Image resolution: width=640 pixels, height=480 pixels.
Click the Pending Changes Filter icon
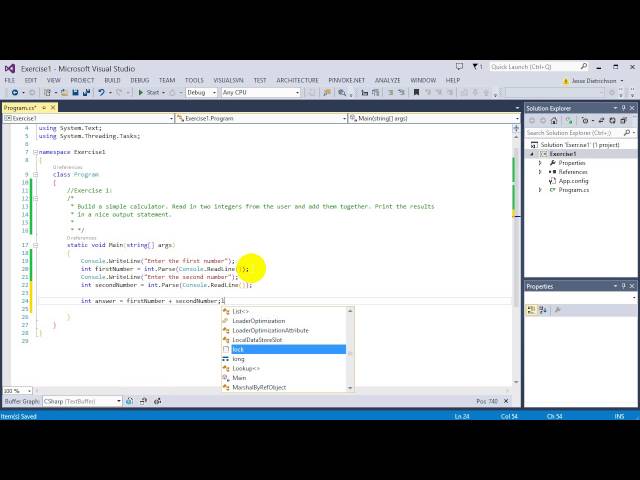[585, 120]
